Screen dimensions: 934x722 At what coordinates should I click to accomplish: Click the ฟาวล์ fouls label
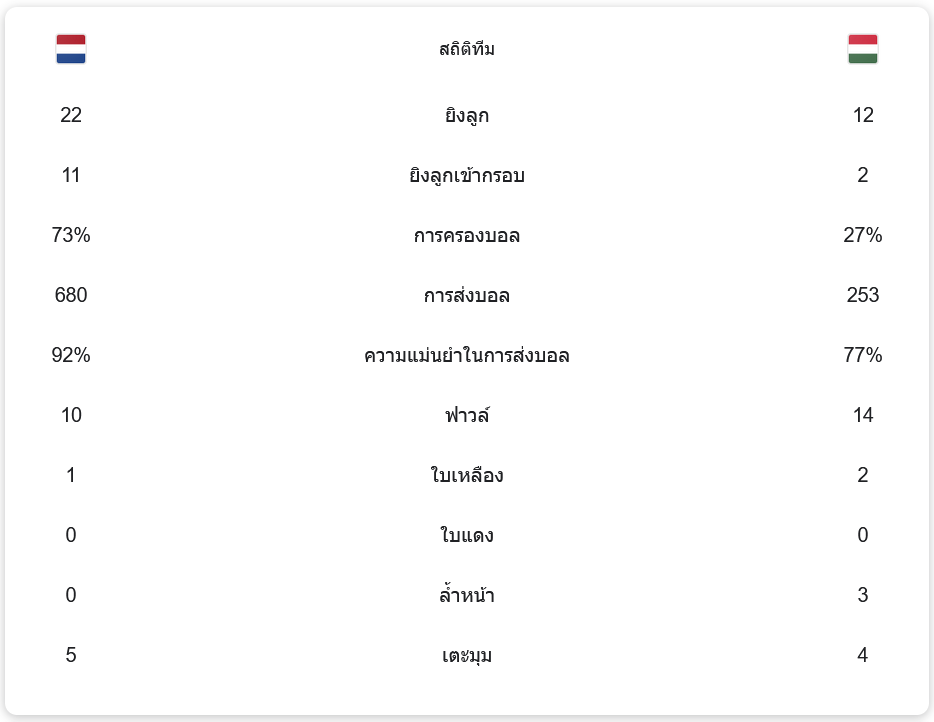467,415
